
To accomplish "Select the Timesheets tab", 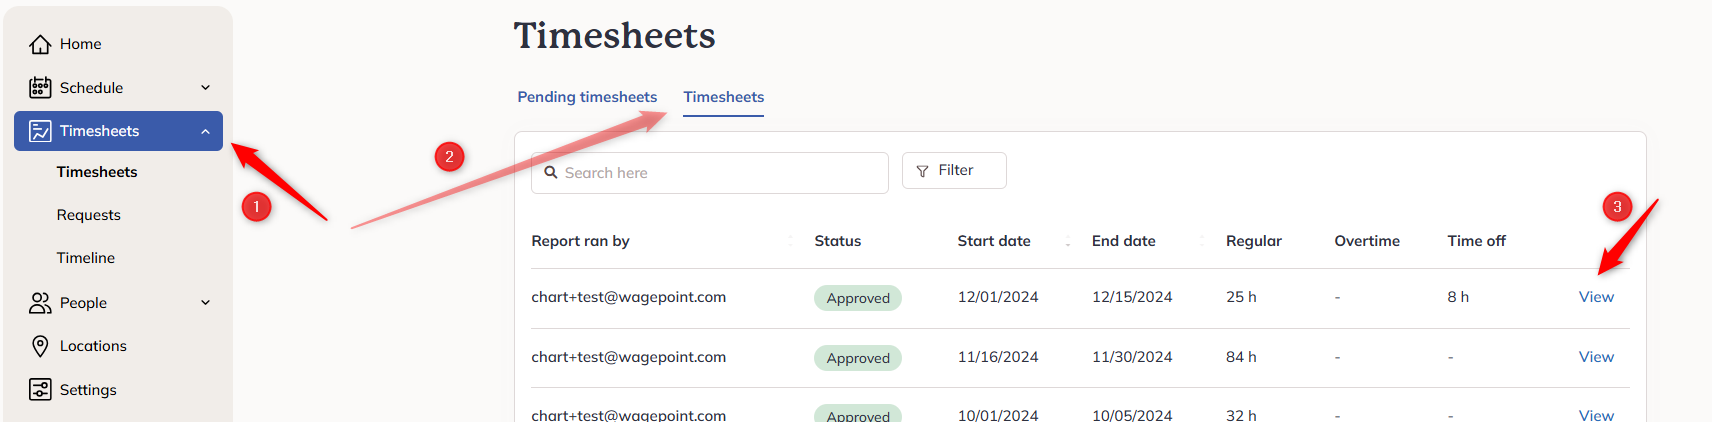I will pos(724,97).
